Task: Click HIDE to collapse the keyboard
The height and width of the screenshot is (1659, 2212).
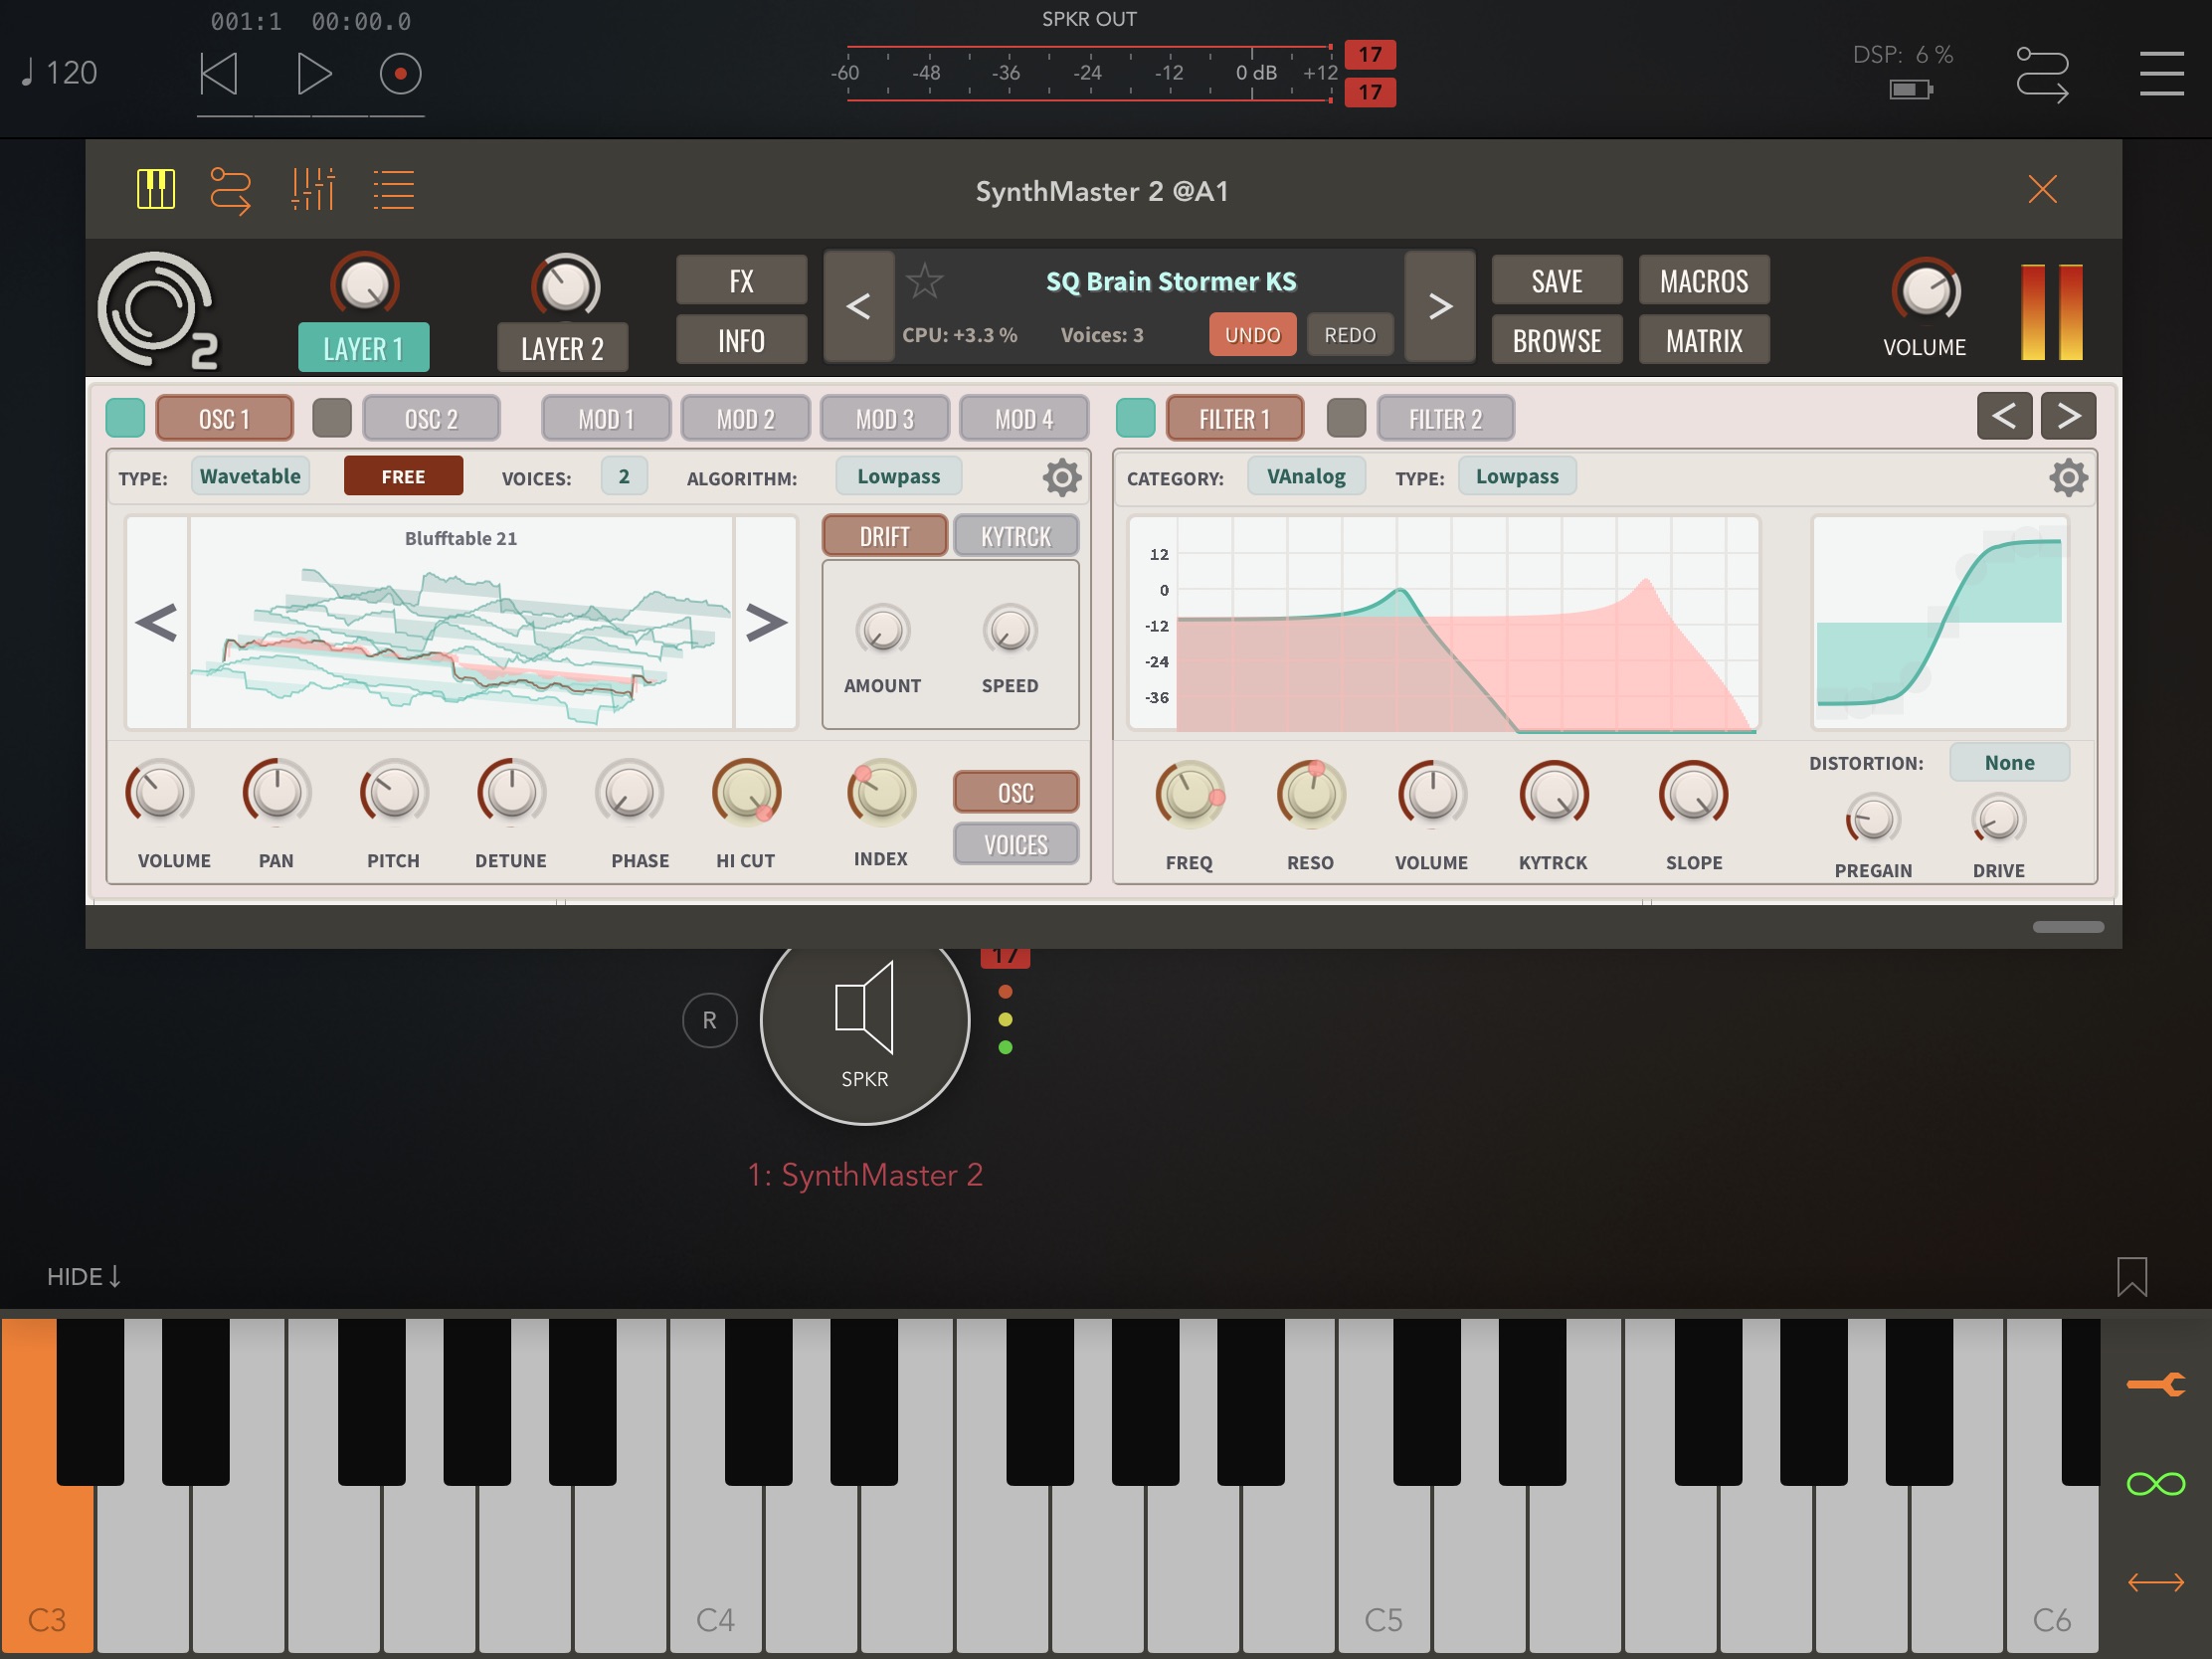Action: pyautogui.click(x=85, y=1276)
